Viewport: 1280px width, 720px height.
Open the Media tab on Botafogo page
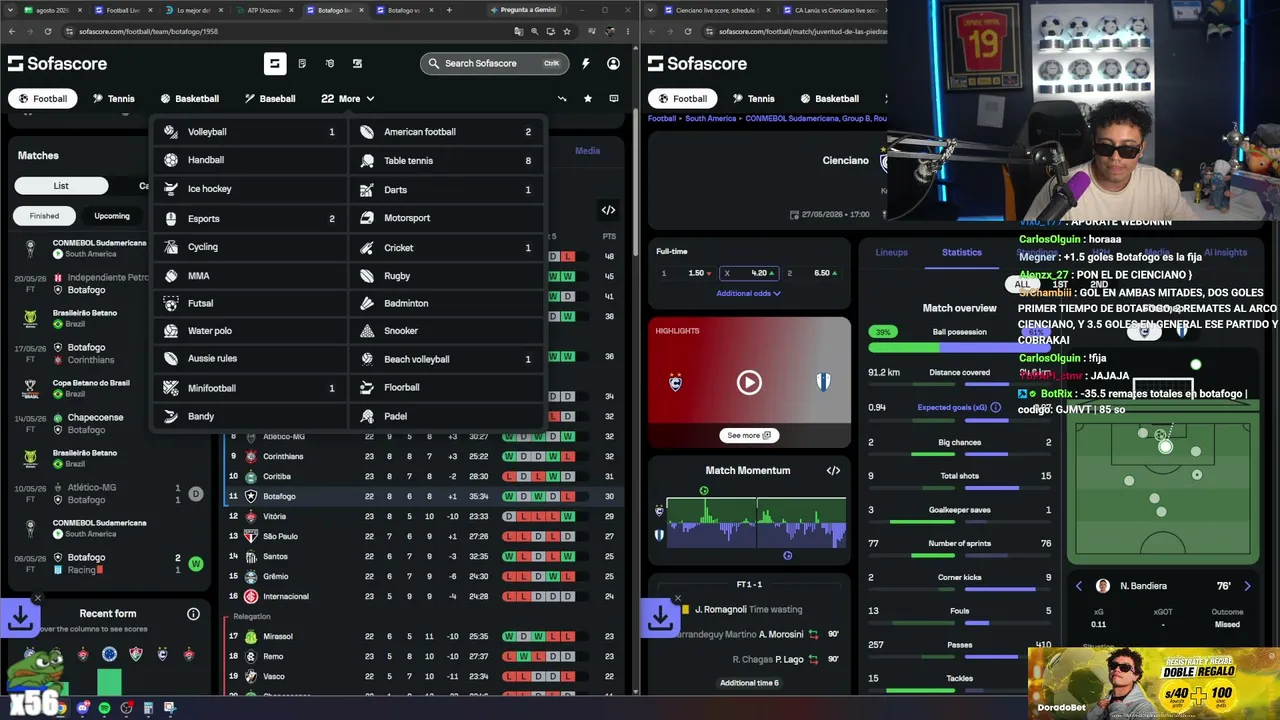pos(587,151)
